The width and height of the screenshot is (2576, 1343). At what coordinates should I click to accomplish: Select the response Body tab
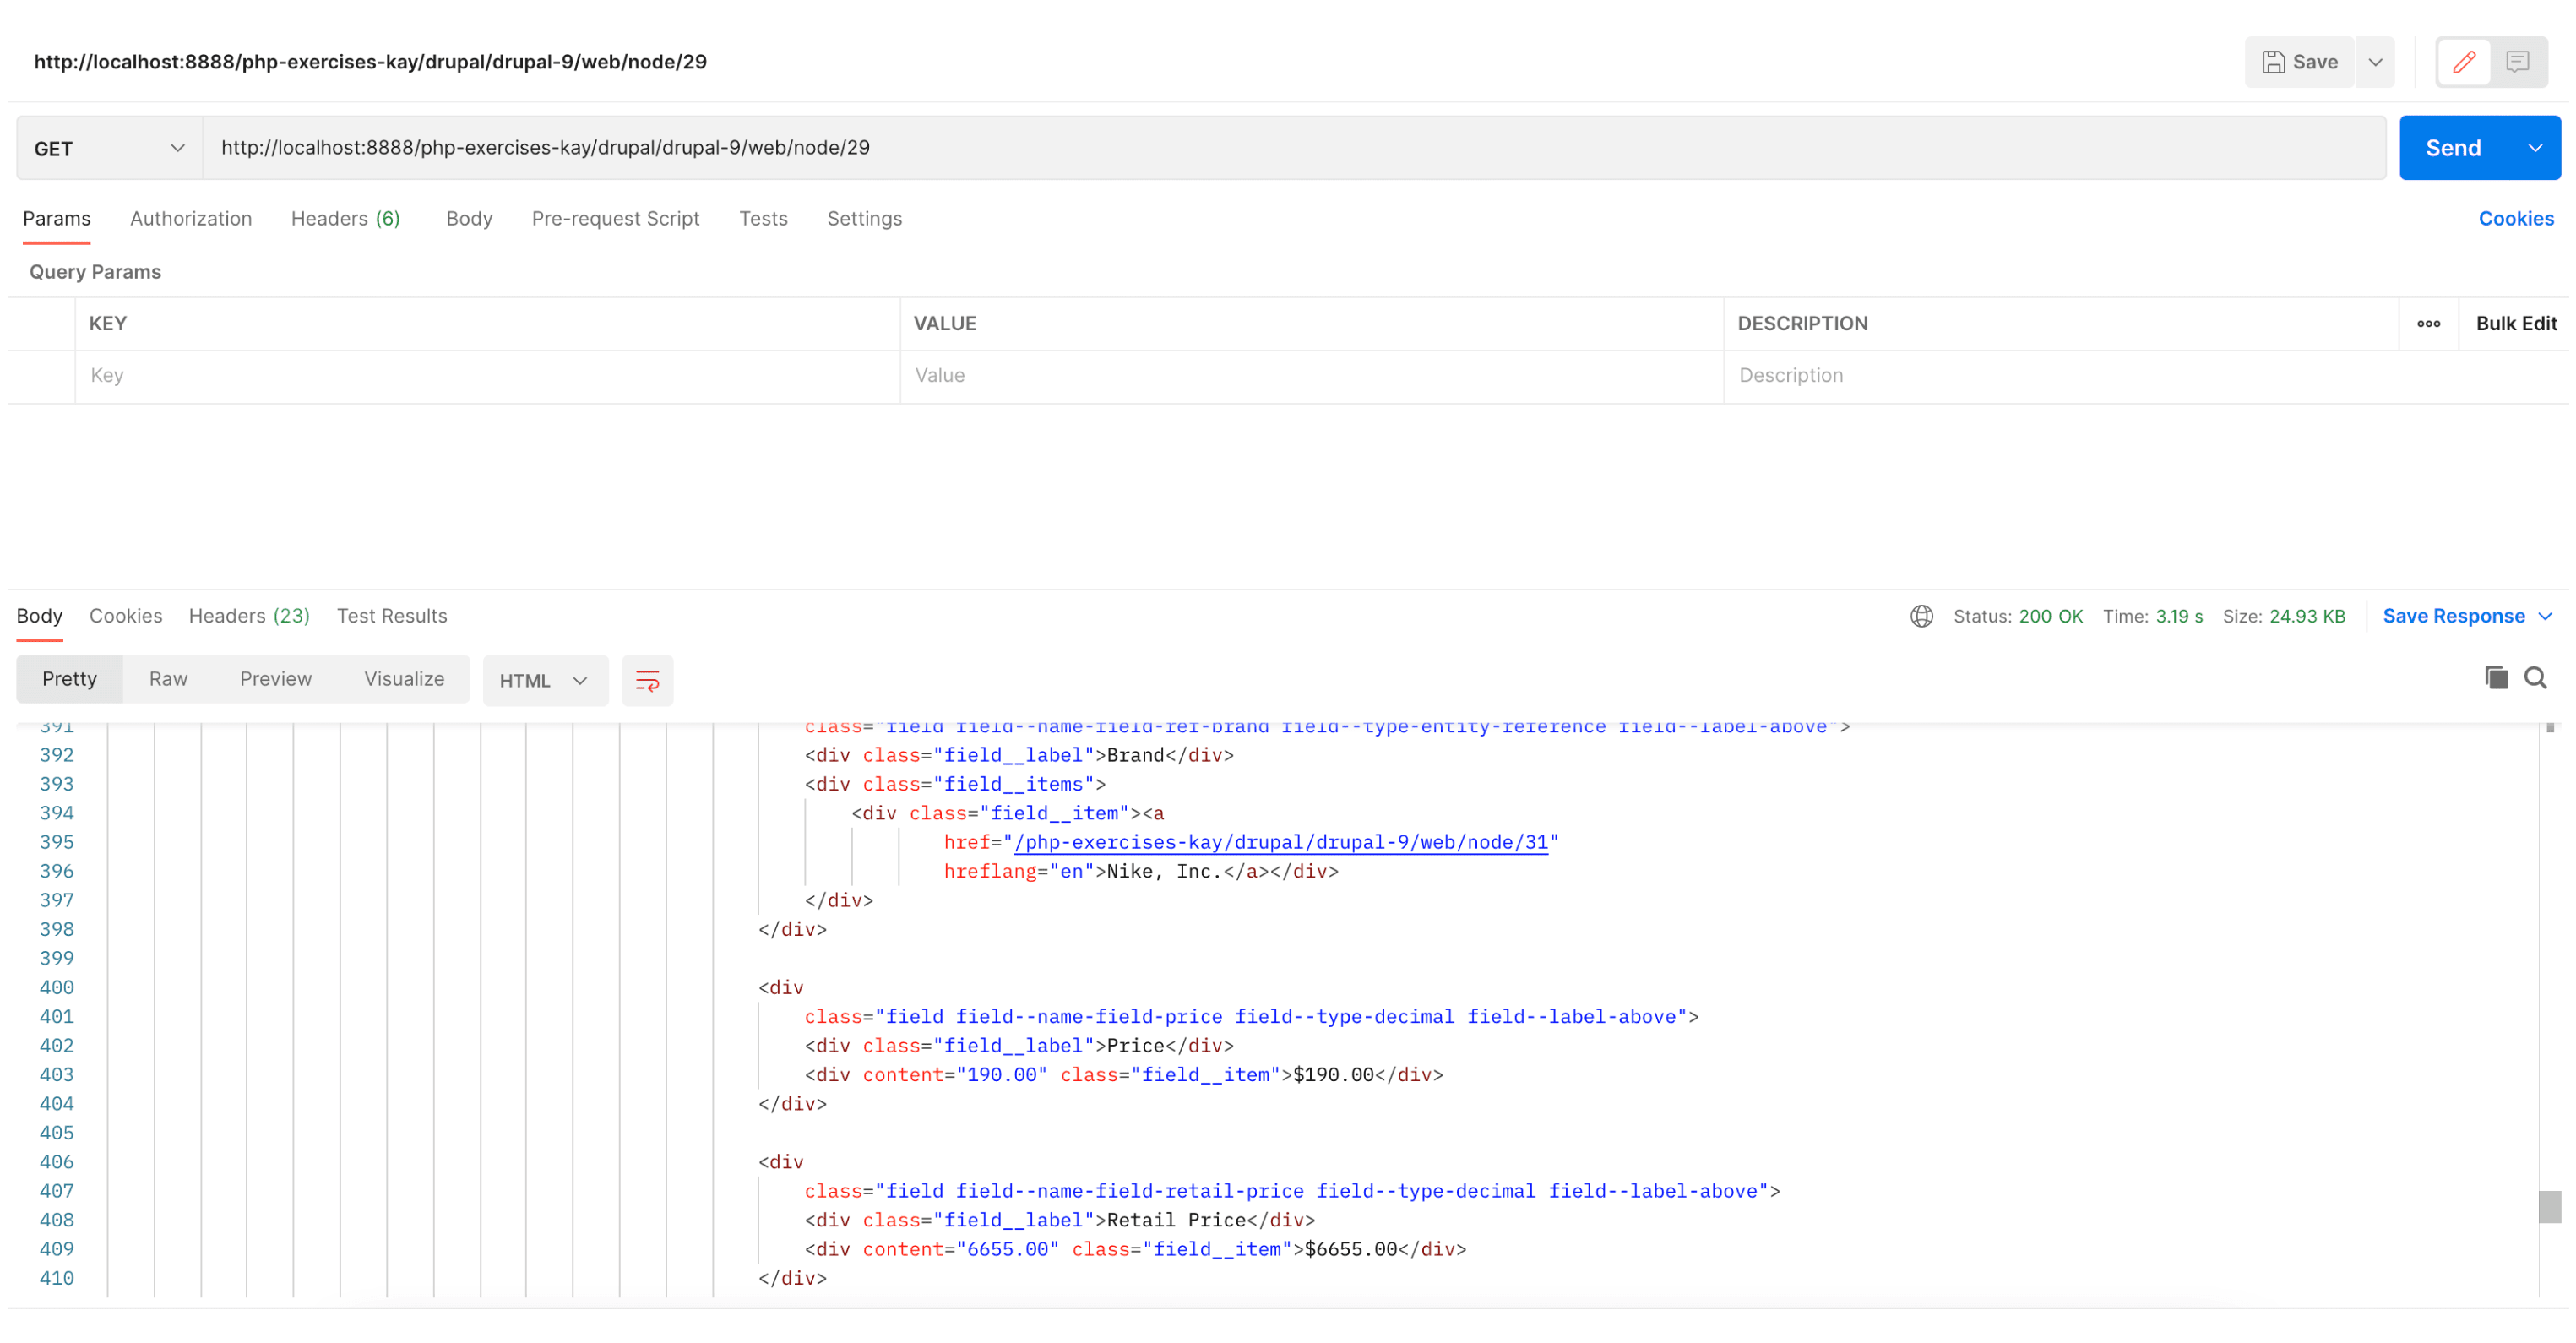(39, 616)
